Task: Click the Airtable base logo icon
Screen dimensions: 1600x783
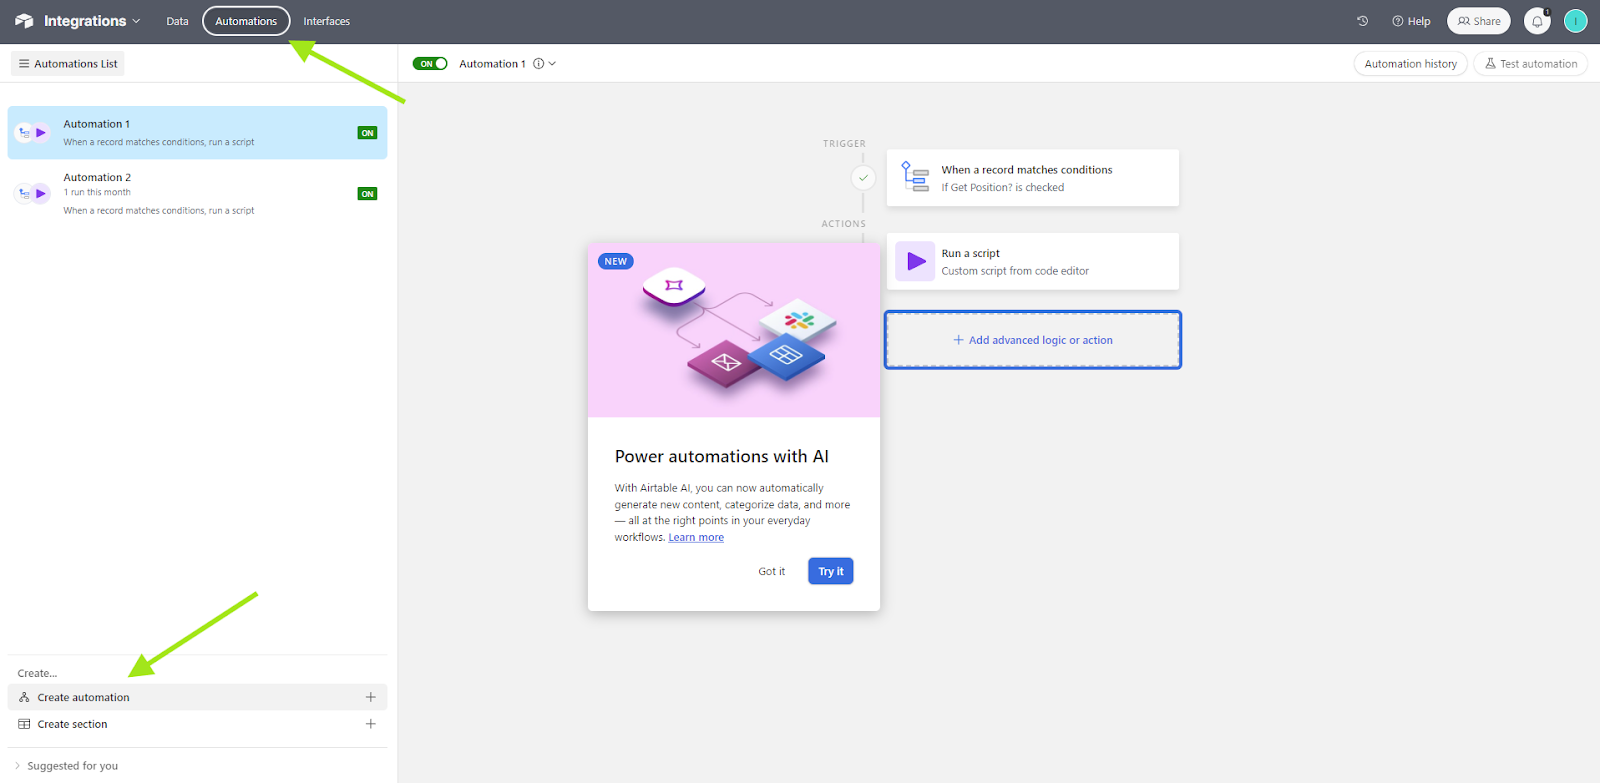Action: (x=24, y=21)
